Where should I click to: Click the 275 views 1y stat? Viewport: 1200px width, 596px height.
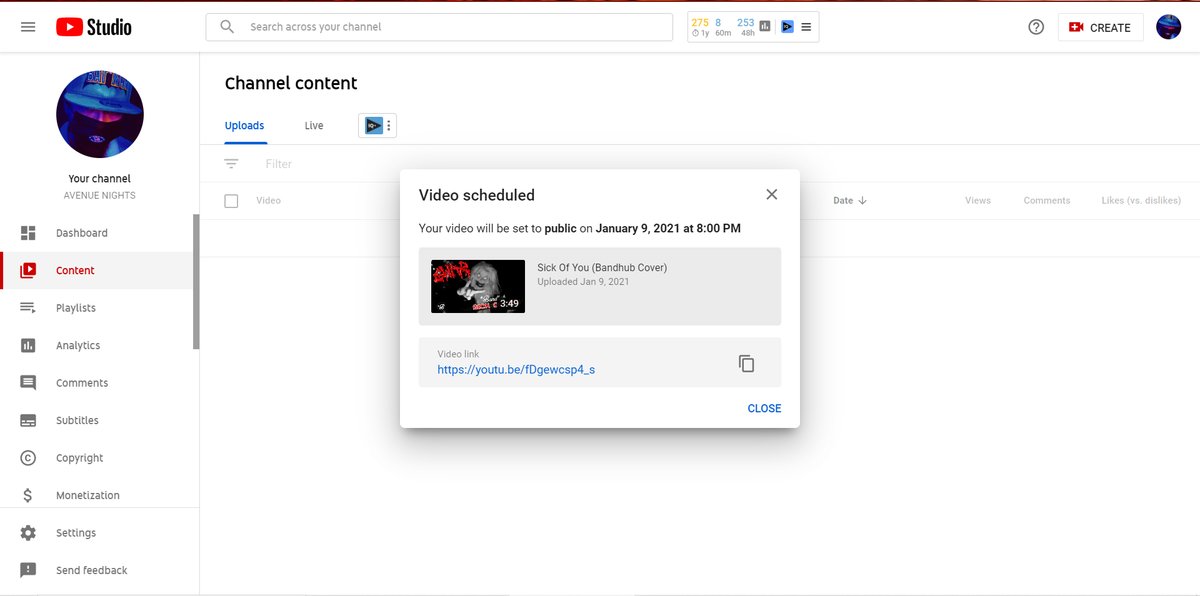699,27
